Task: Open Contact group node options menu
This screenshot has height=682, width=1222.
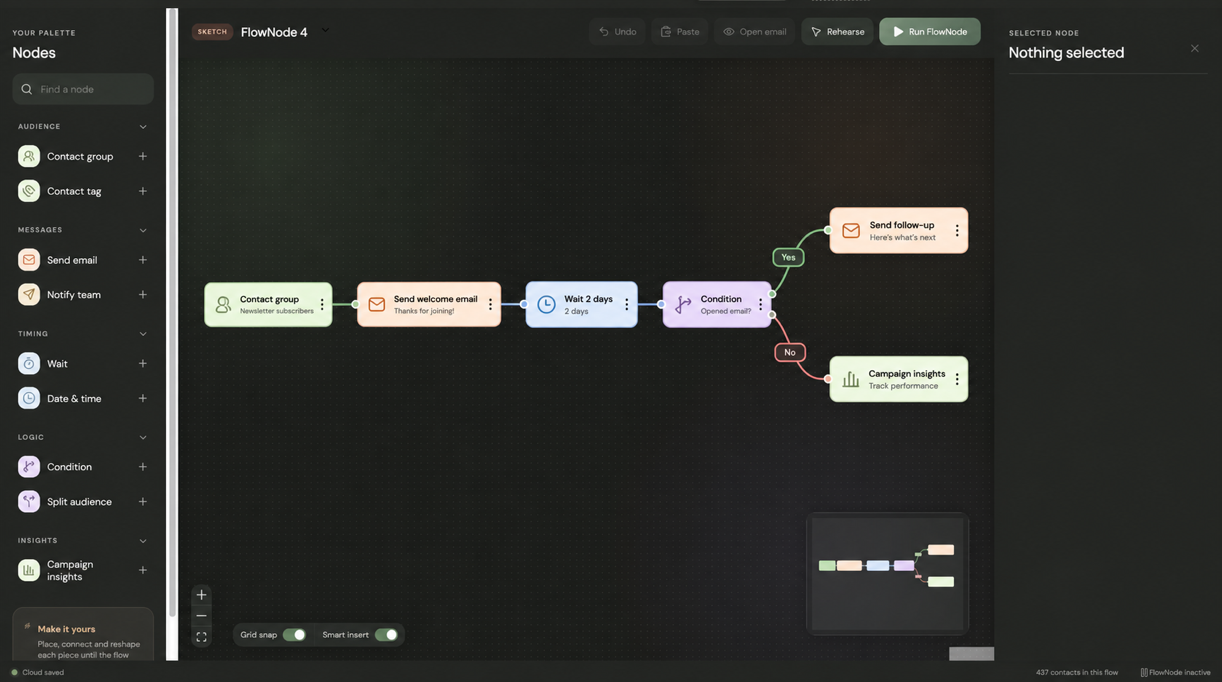Action: tap(322, 305)
